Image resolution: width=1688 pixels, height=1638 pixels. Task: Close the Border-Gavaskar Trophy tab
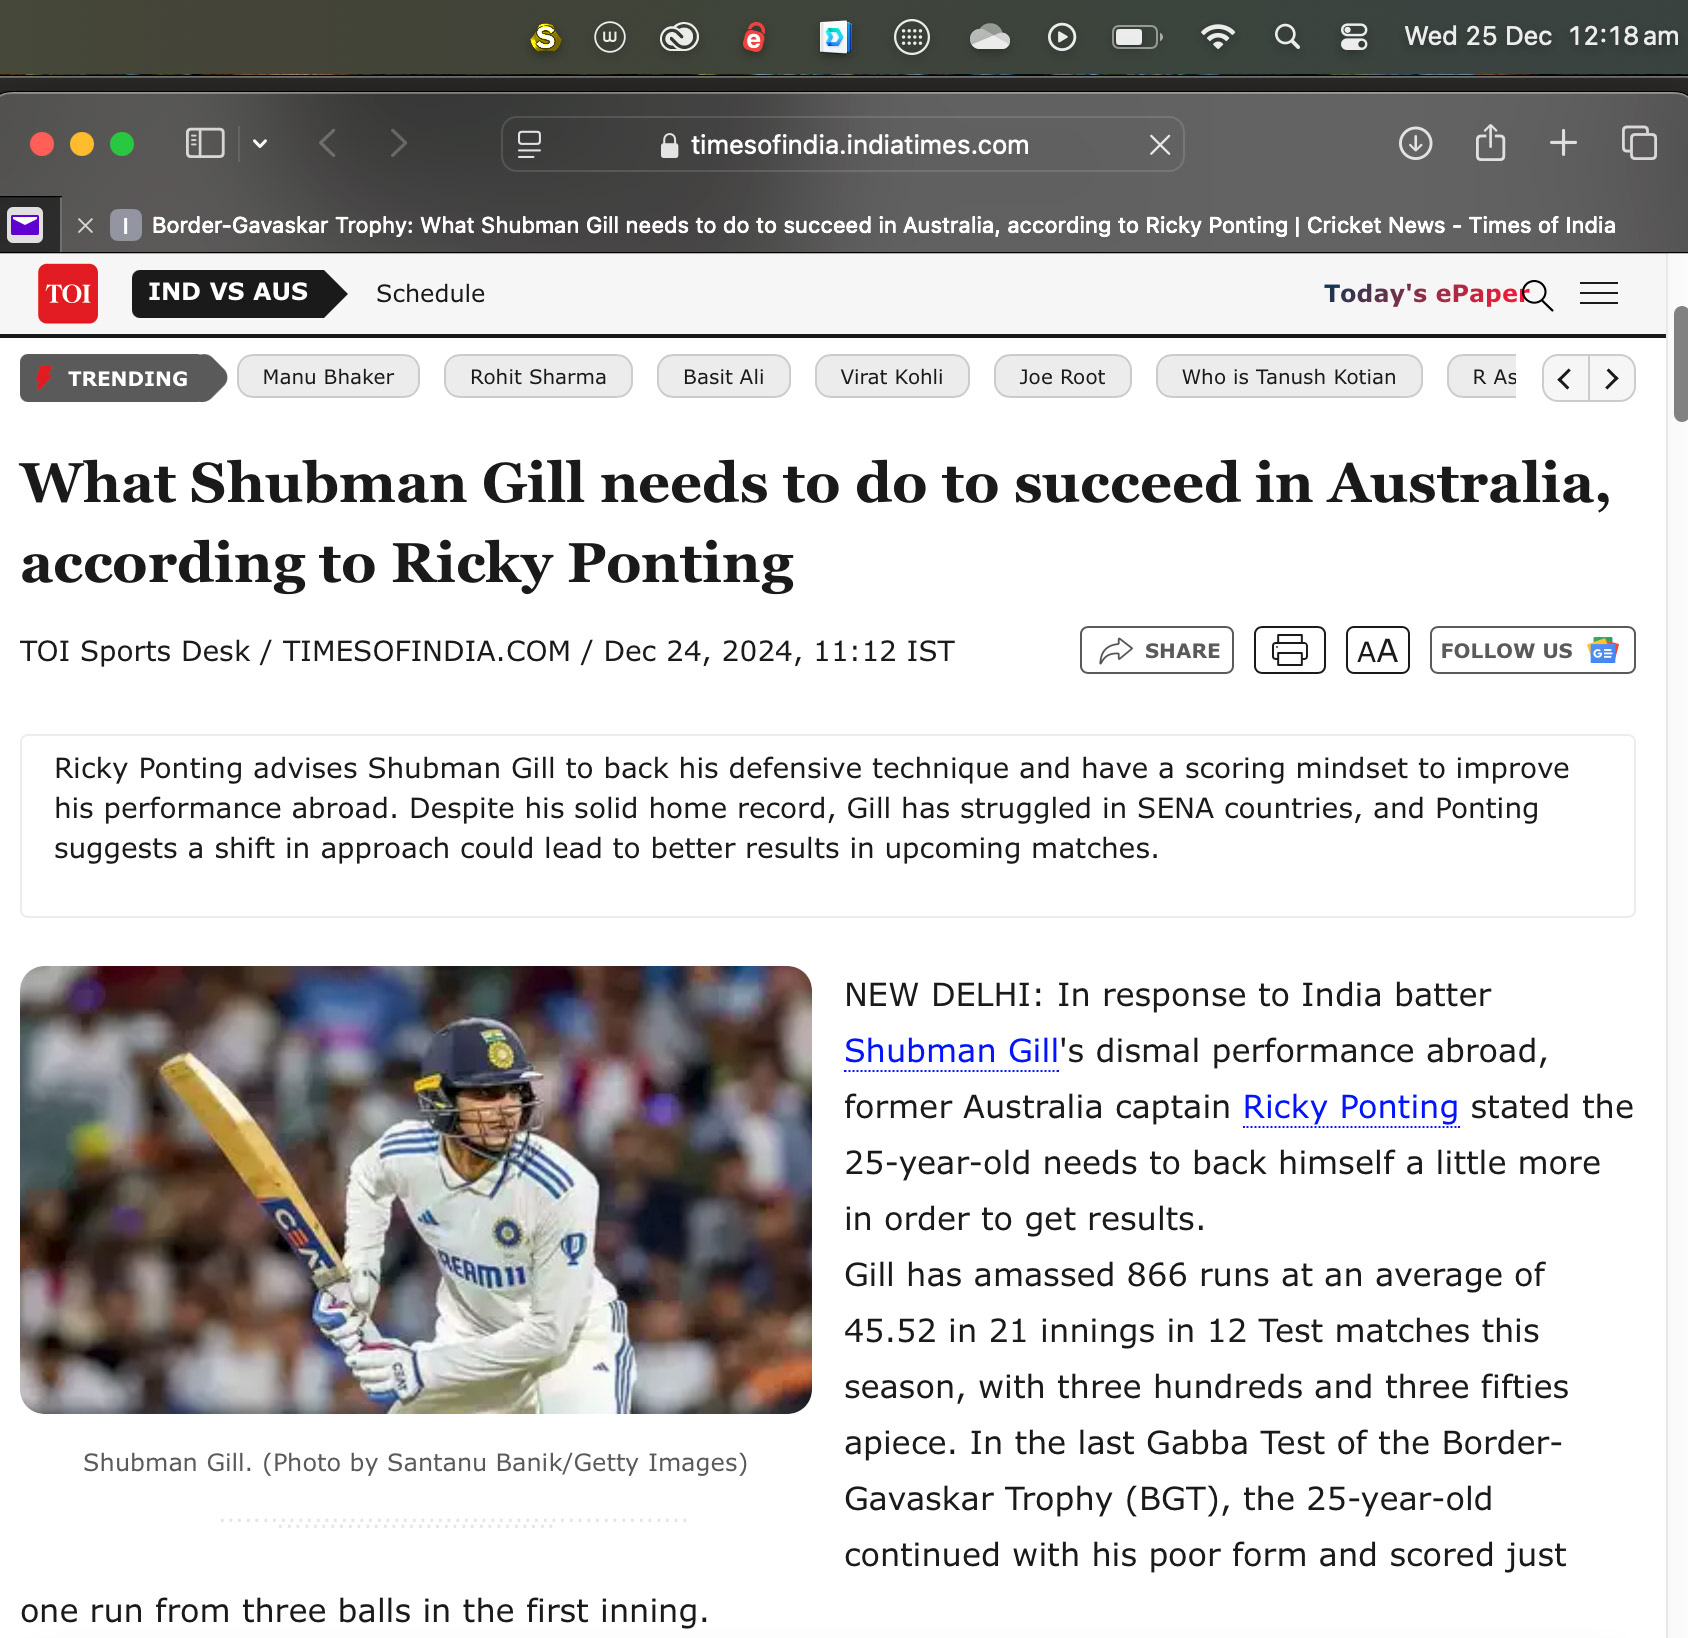pos(86,226)
